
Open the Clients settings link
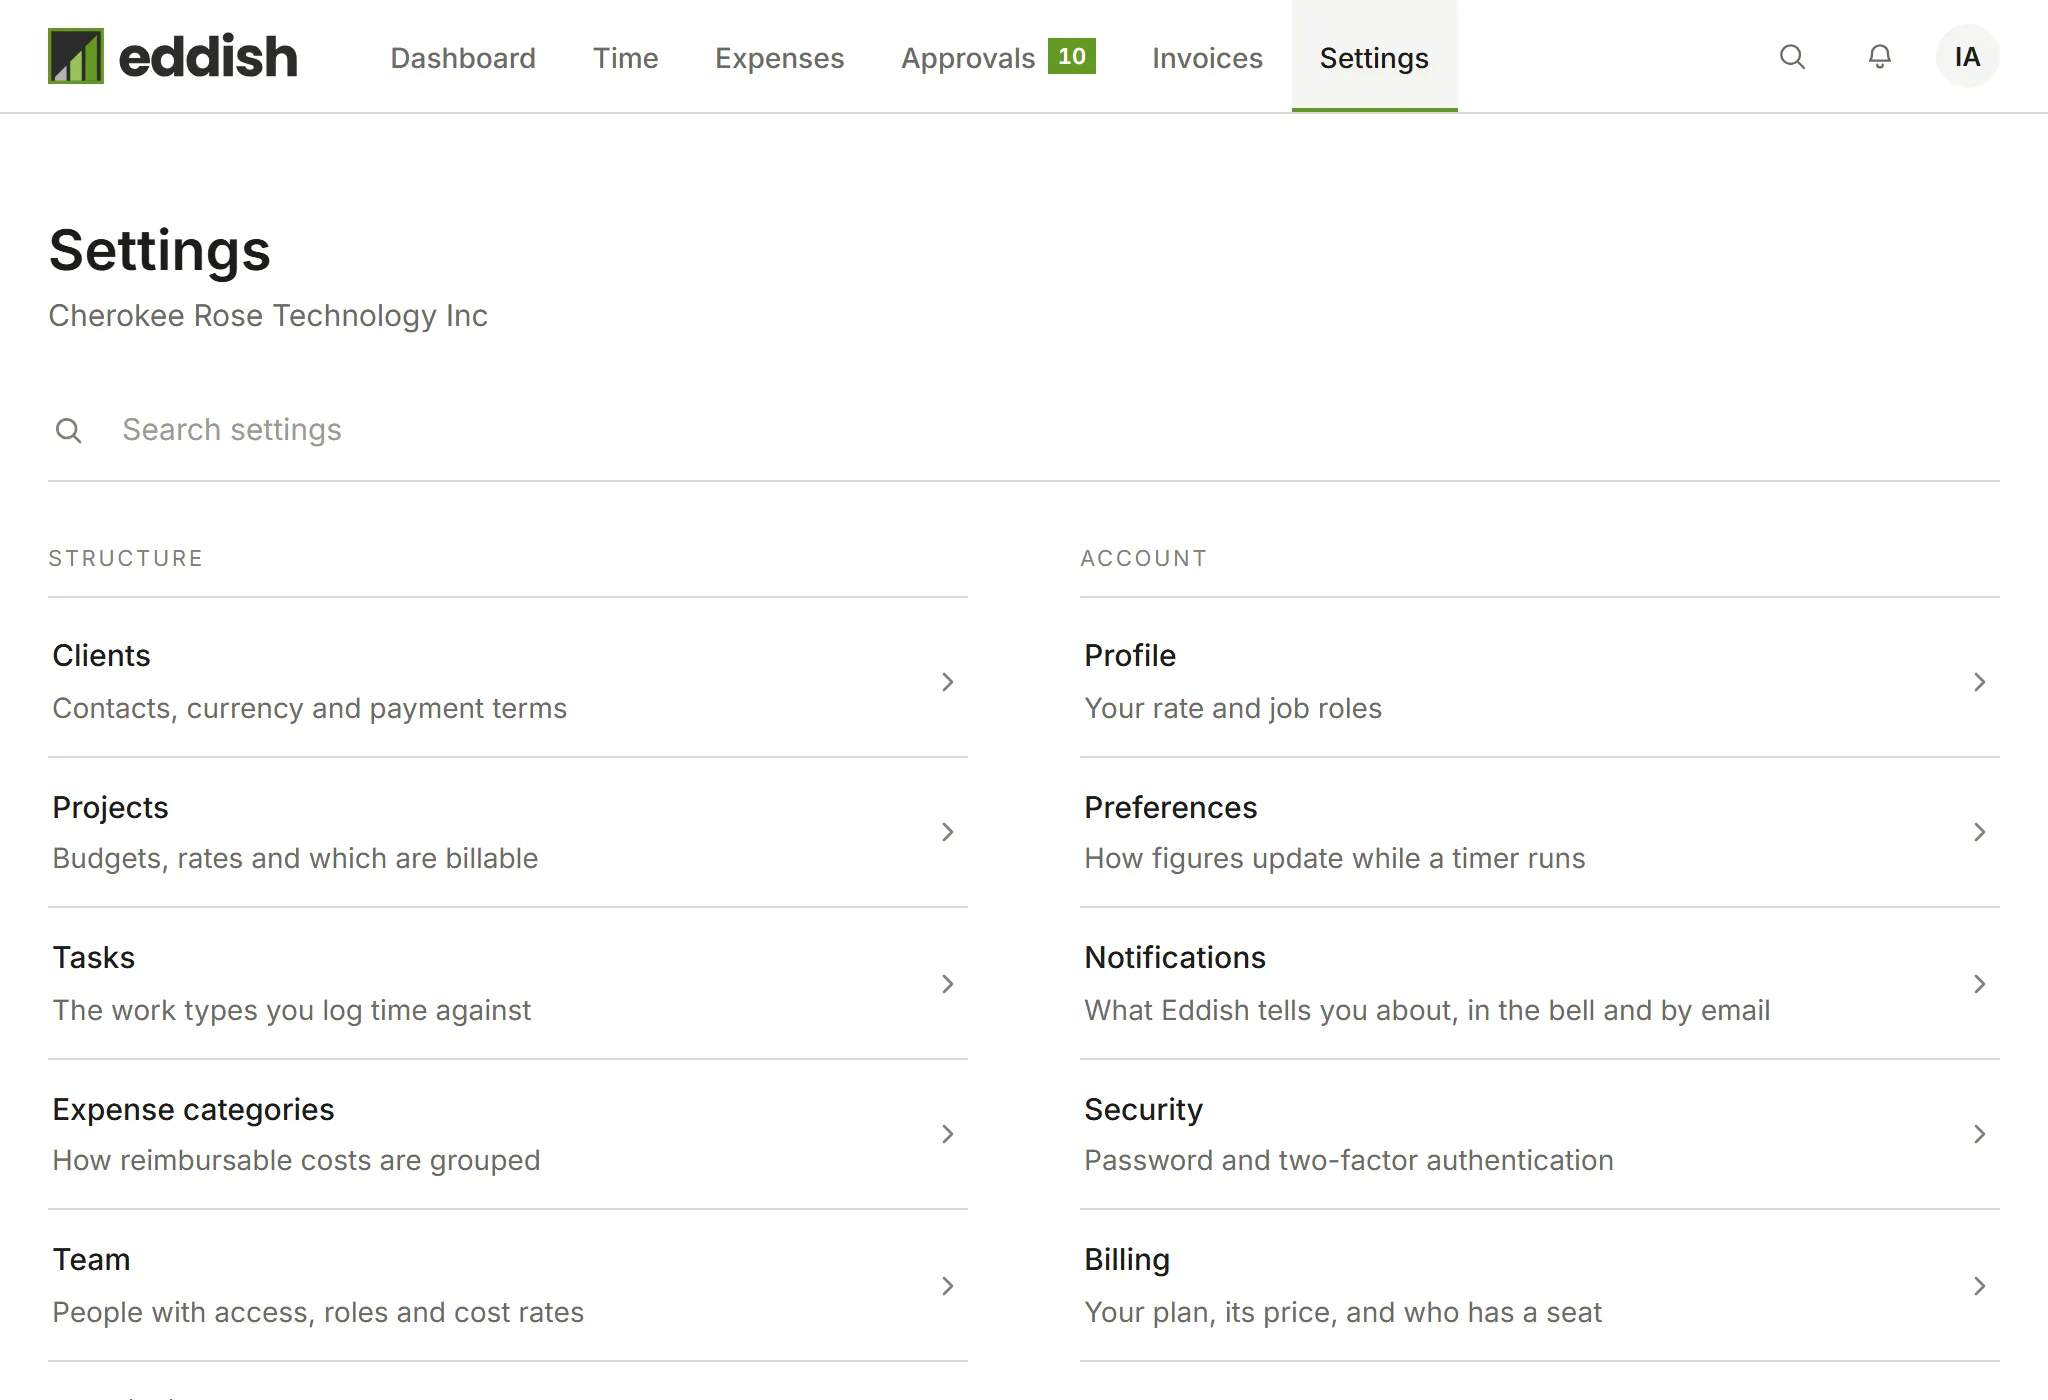508,681
